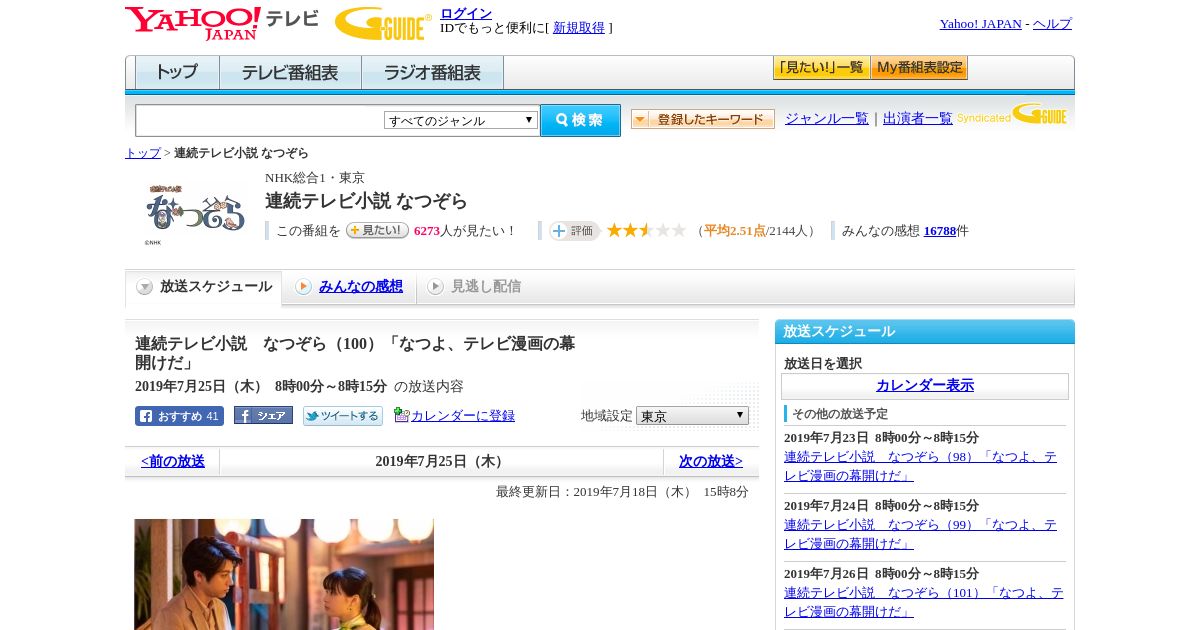Click the 見たい! plus button
This screenshot has height=630, width=1200.
point(377,230)
